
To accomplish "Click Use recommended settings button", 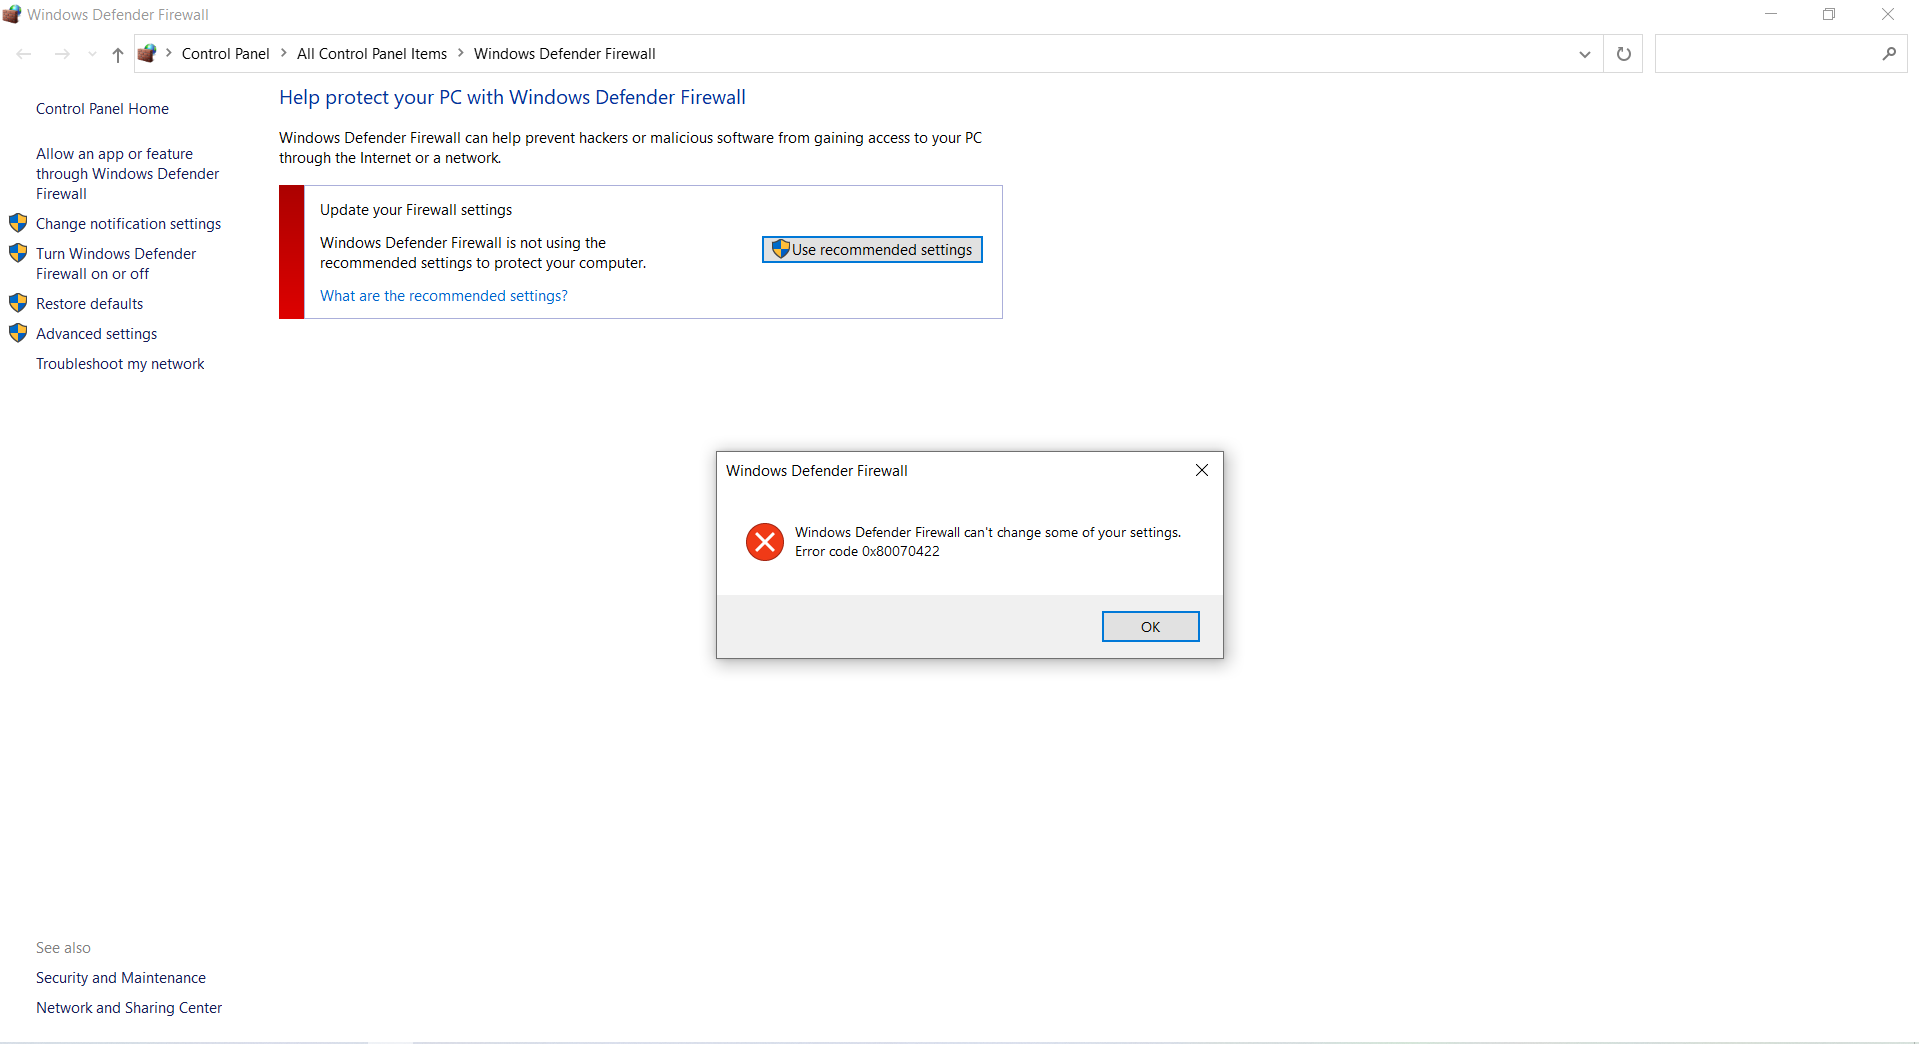I will pos(872,250).
